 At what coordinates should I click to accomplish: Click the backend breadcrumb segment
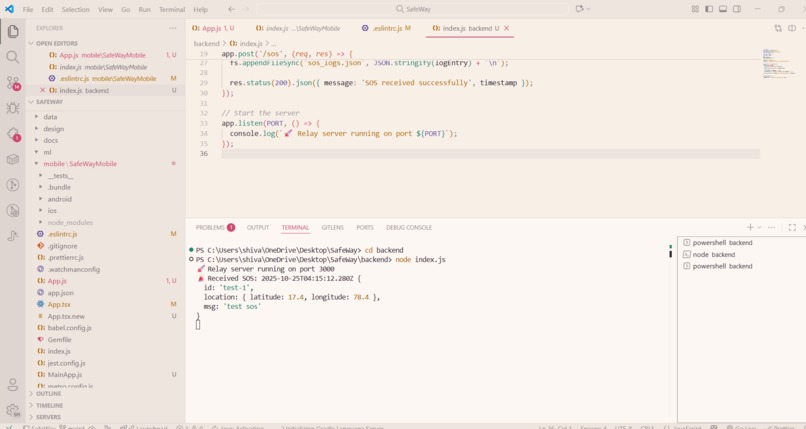tap(207, 44)
